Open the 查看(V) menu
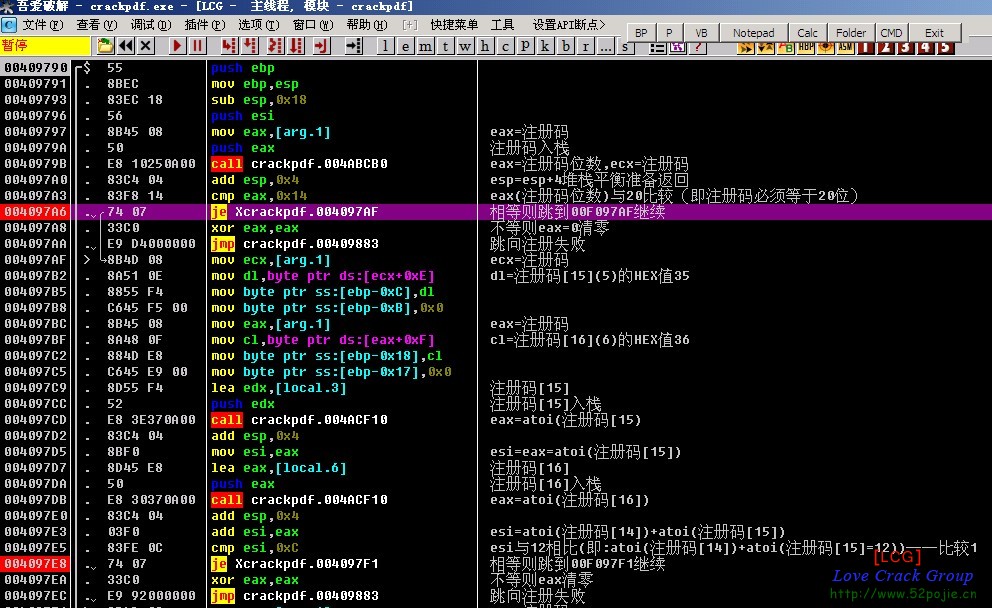 [97, 25]
